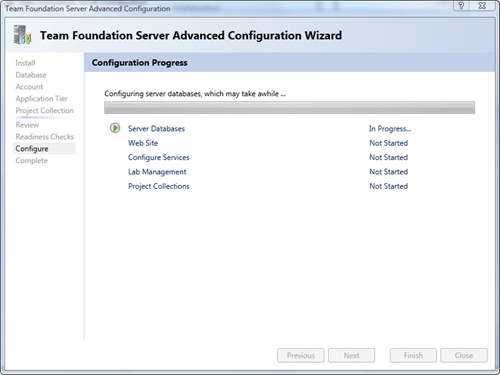Viewport: 500px width, 375px height.
Task: Click the configuration progress bar
Action: click(289, 108)
